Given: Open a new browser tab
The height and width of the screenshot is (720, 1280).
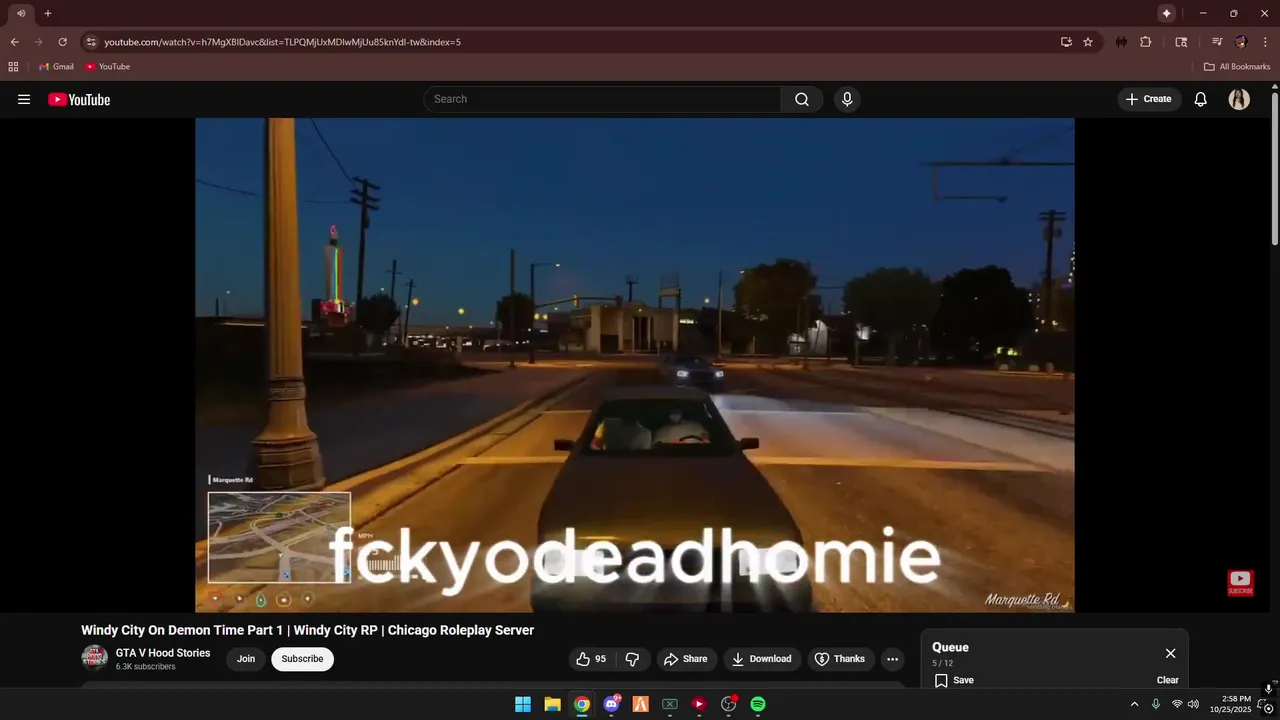Looking at the screenshot, I should 47,13.
